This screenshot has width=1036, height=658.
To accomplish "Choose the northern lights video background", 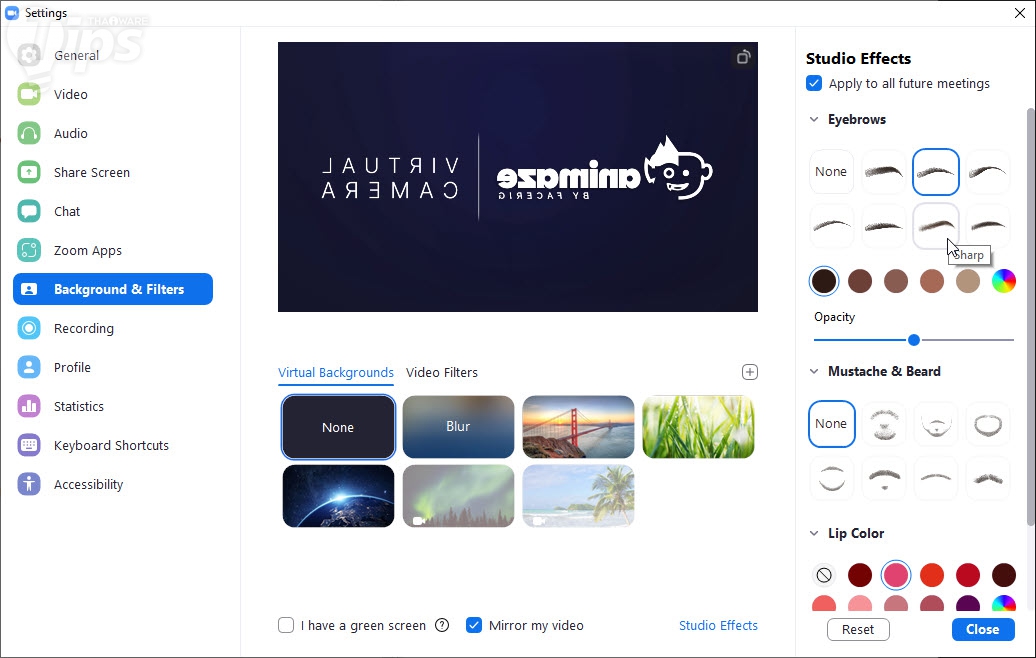I will click(x=459, y=496).
